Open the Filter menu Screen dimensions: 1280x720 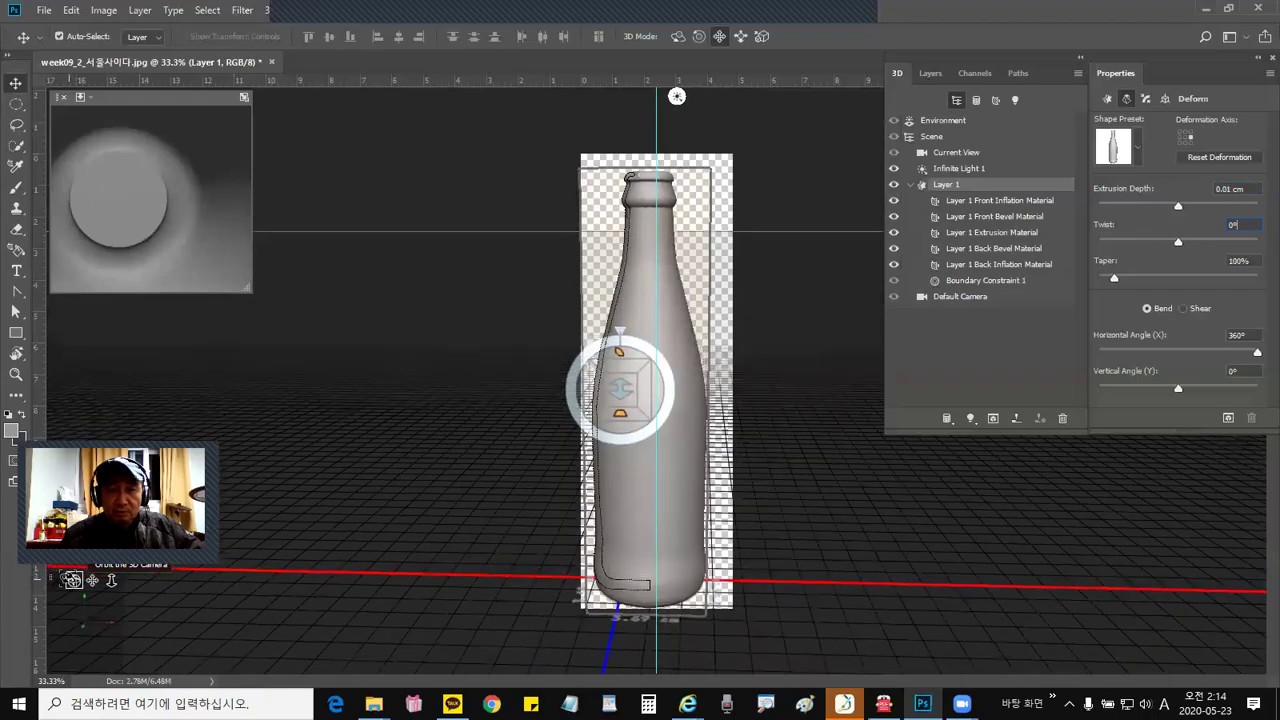(x=242, y=10)
